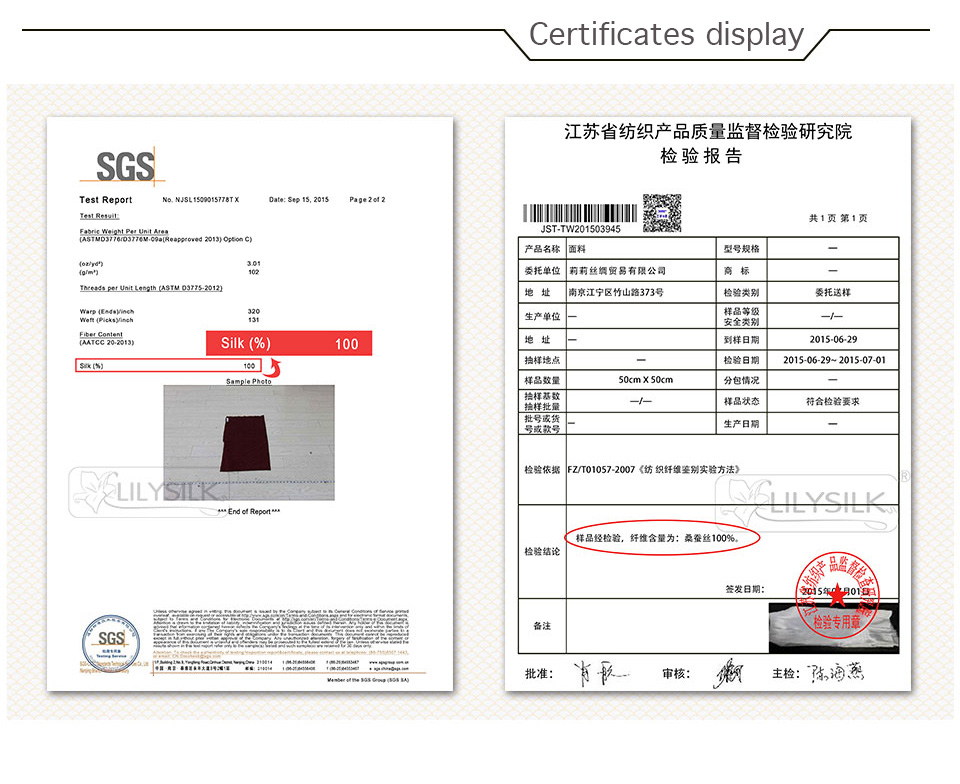Screen dimensions: 960x784
Task: Click the red Silk (%) 100 banner
Action: pos(288,344)
